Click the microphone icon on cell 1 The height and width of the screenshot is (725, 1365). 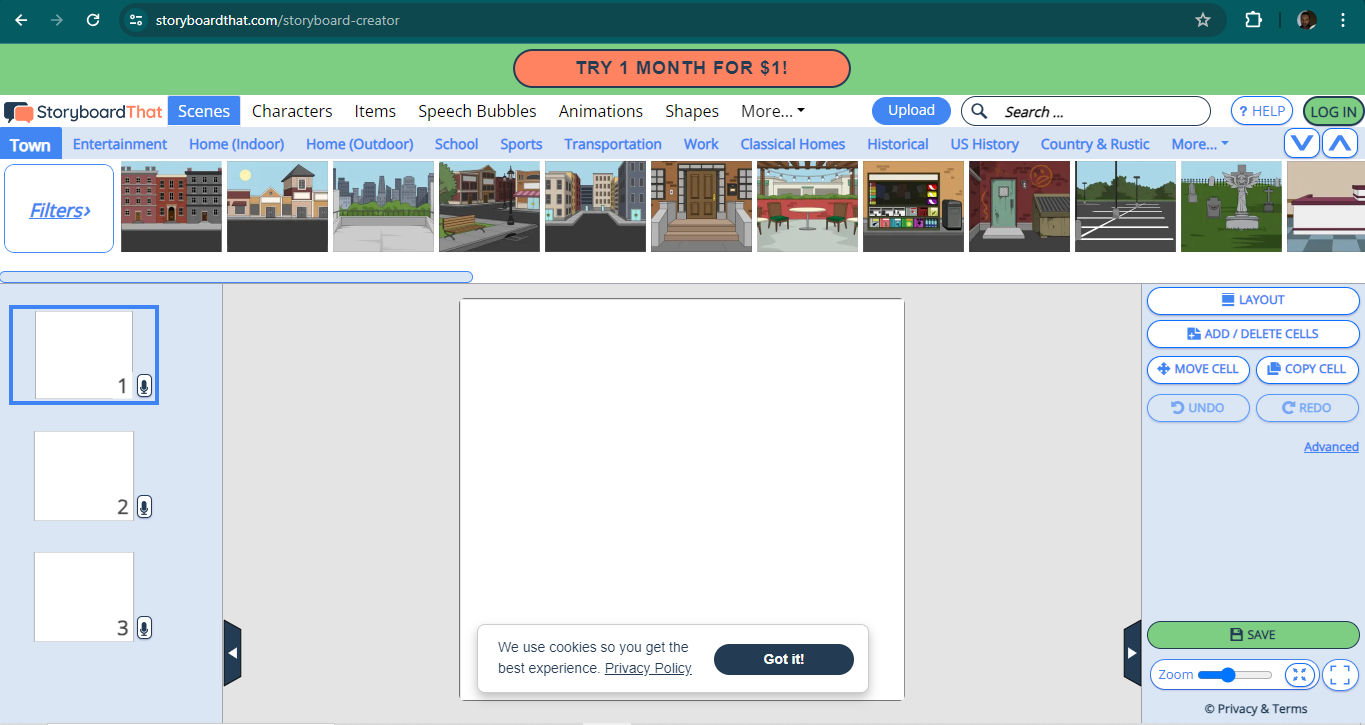pos(144,386)
